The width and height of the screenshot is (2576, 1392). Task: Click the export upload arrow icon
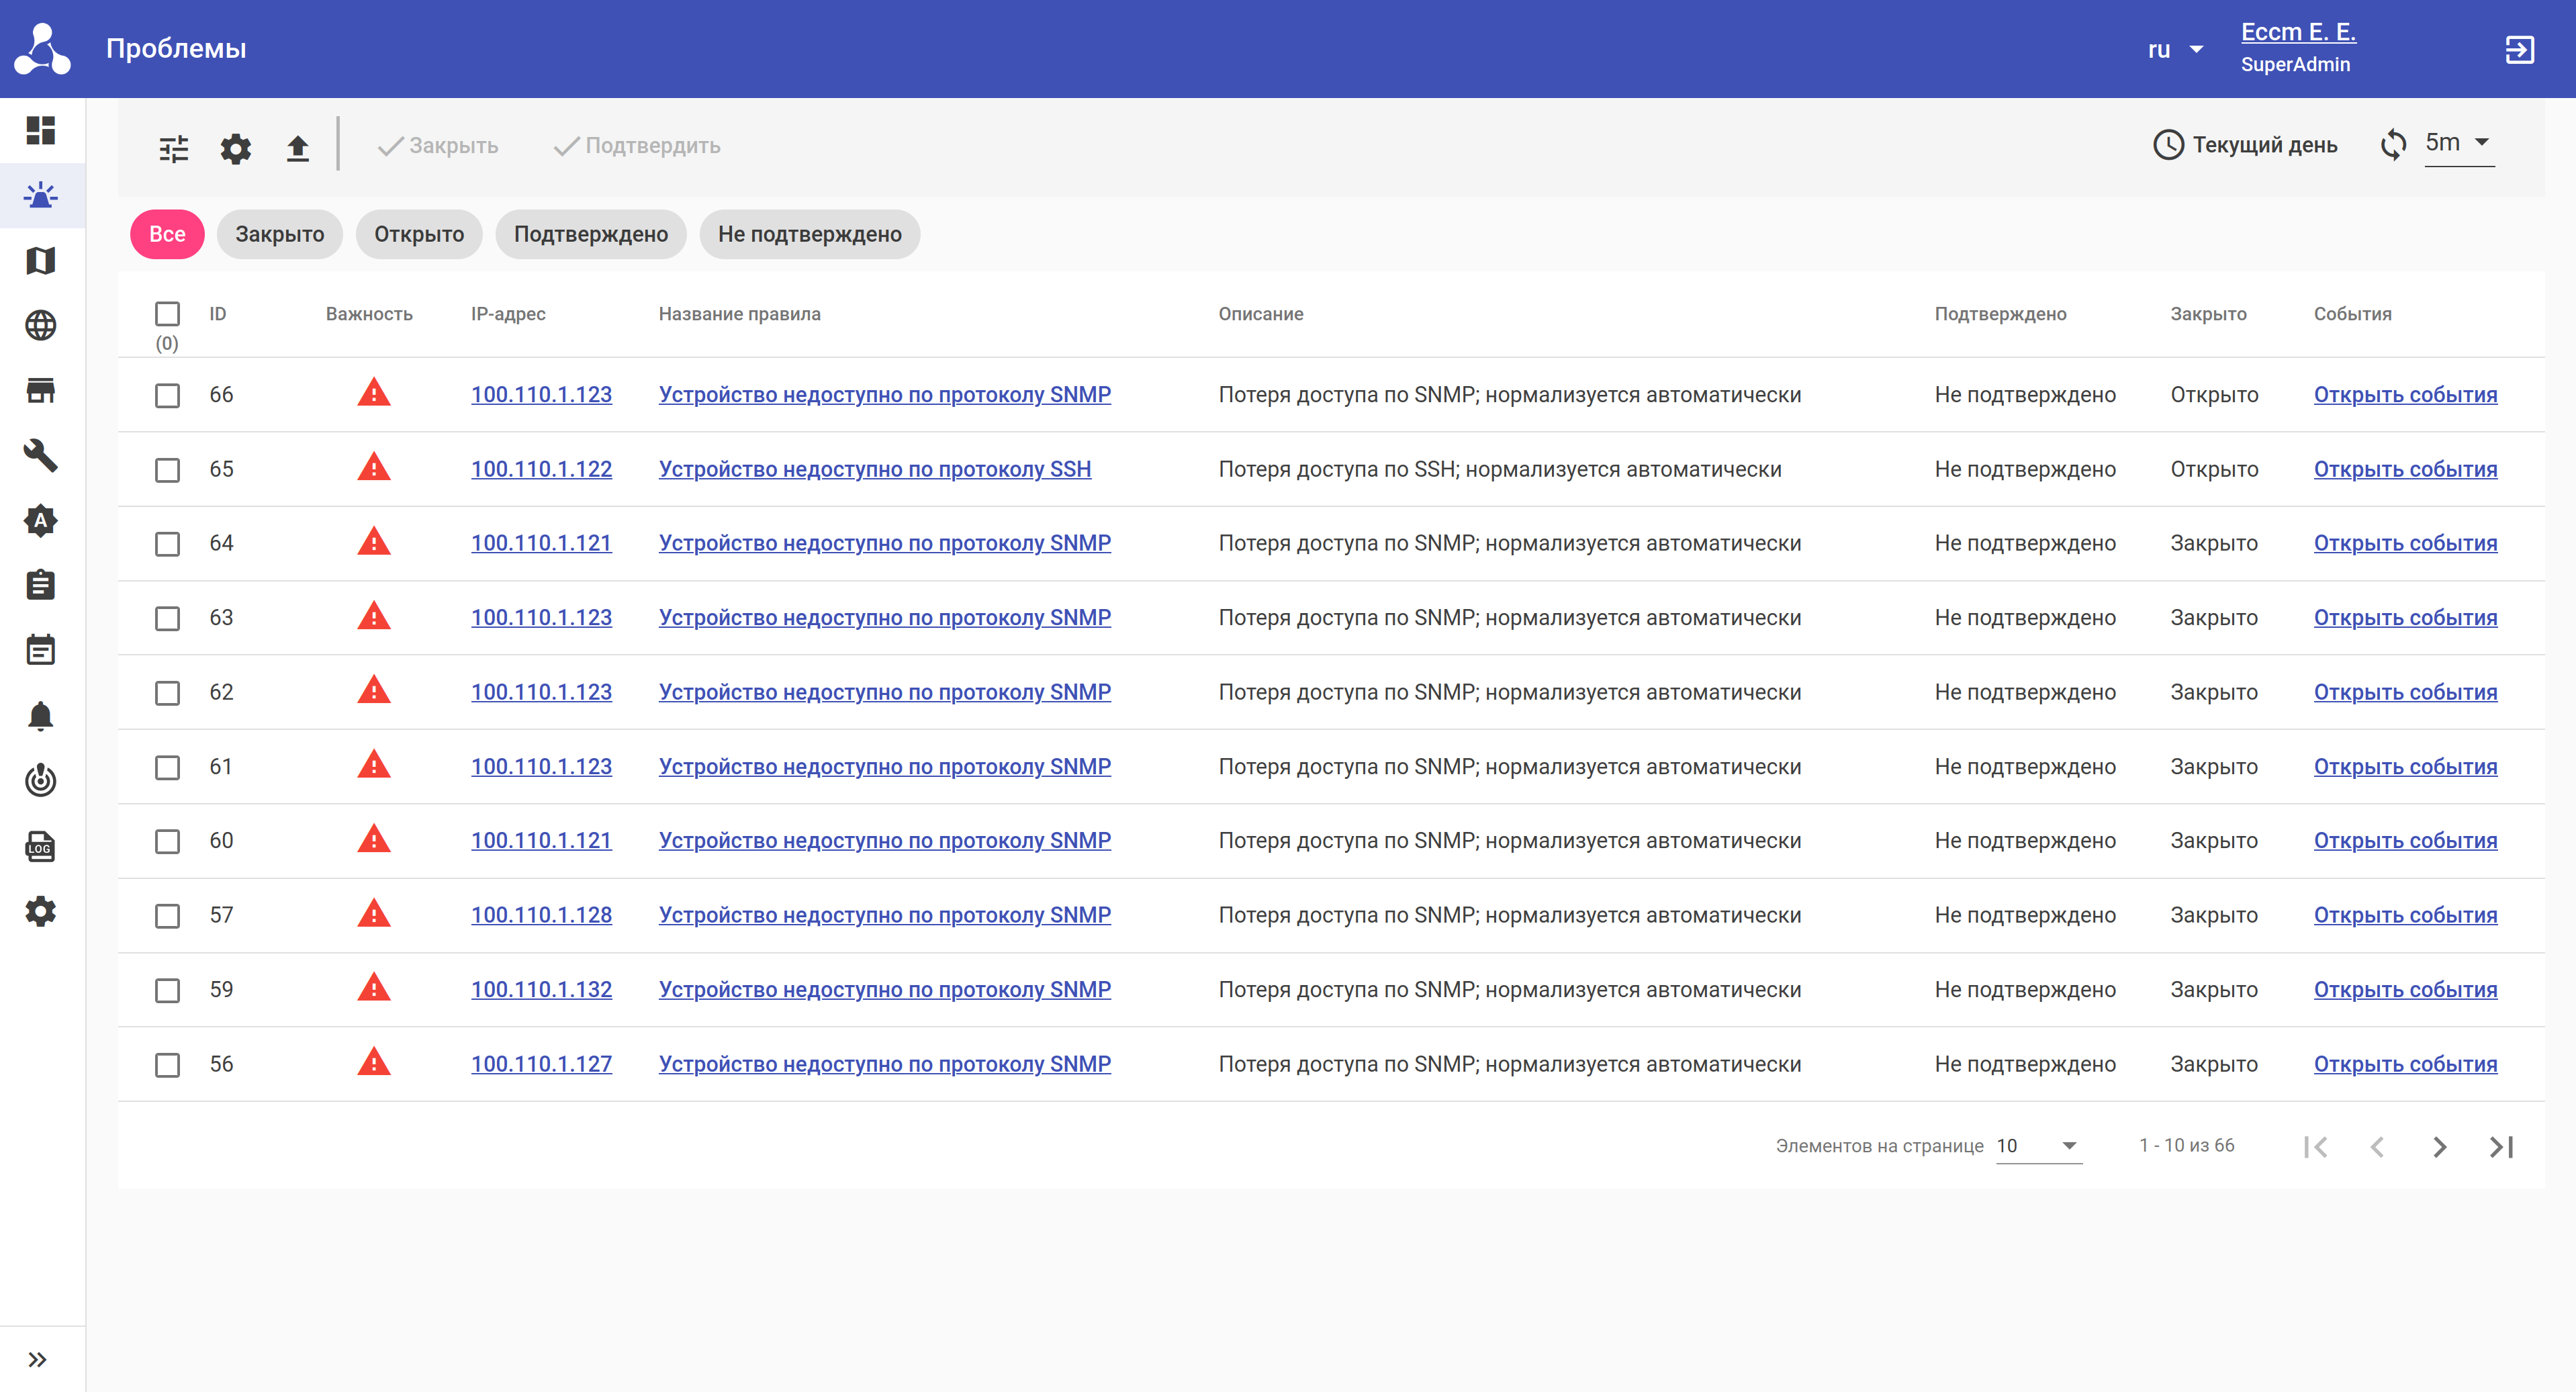(297, 148)
